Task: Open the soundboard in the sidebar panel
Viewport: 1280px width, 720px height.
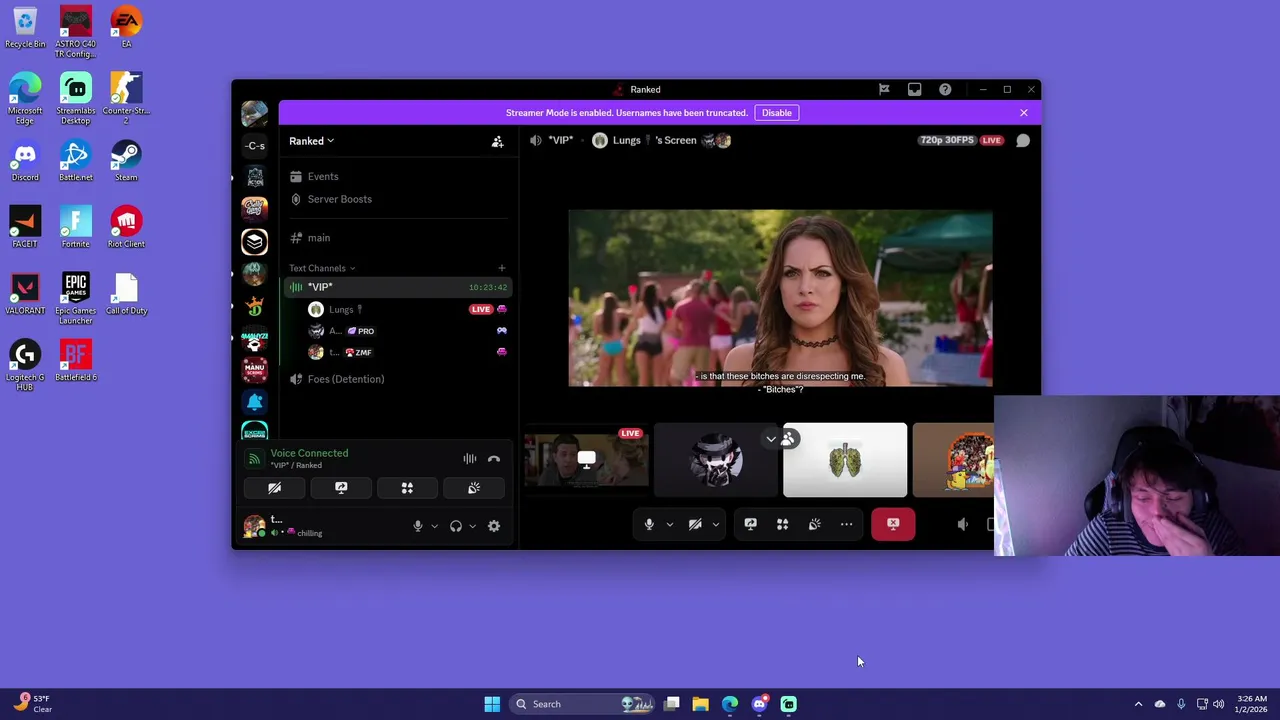Action: pos(474,488)
